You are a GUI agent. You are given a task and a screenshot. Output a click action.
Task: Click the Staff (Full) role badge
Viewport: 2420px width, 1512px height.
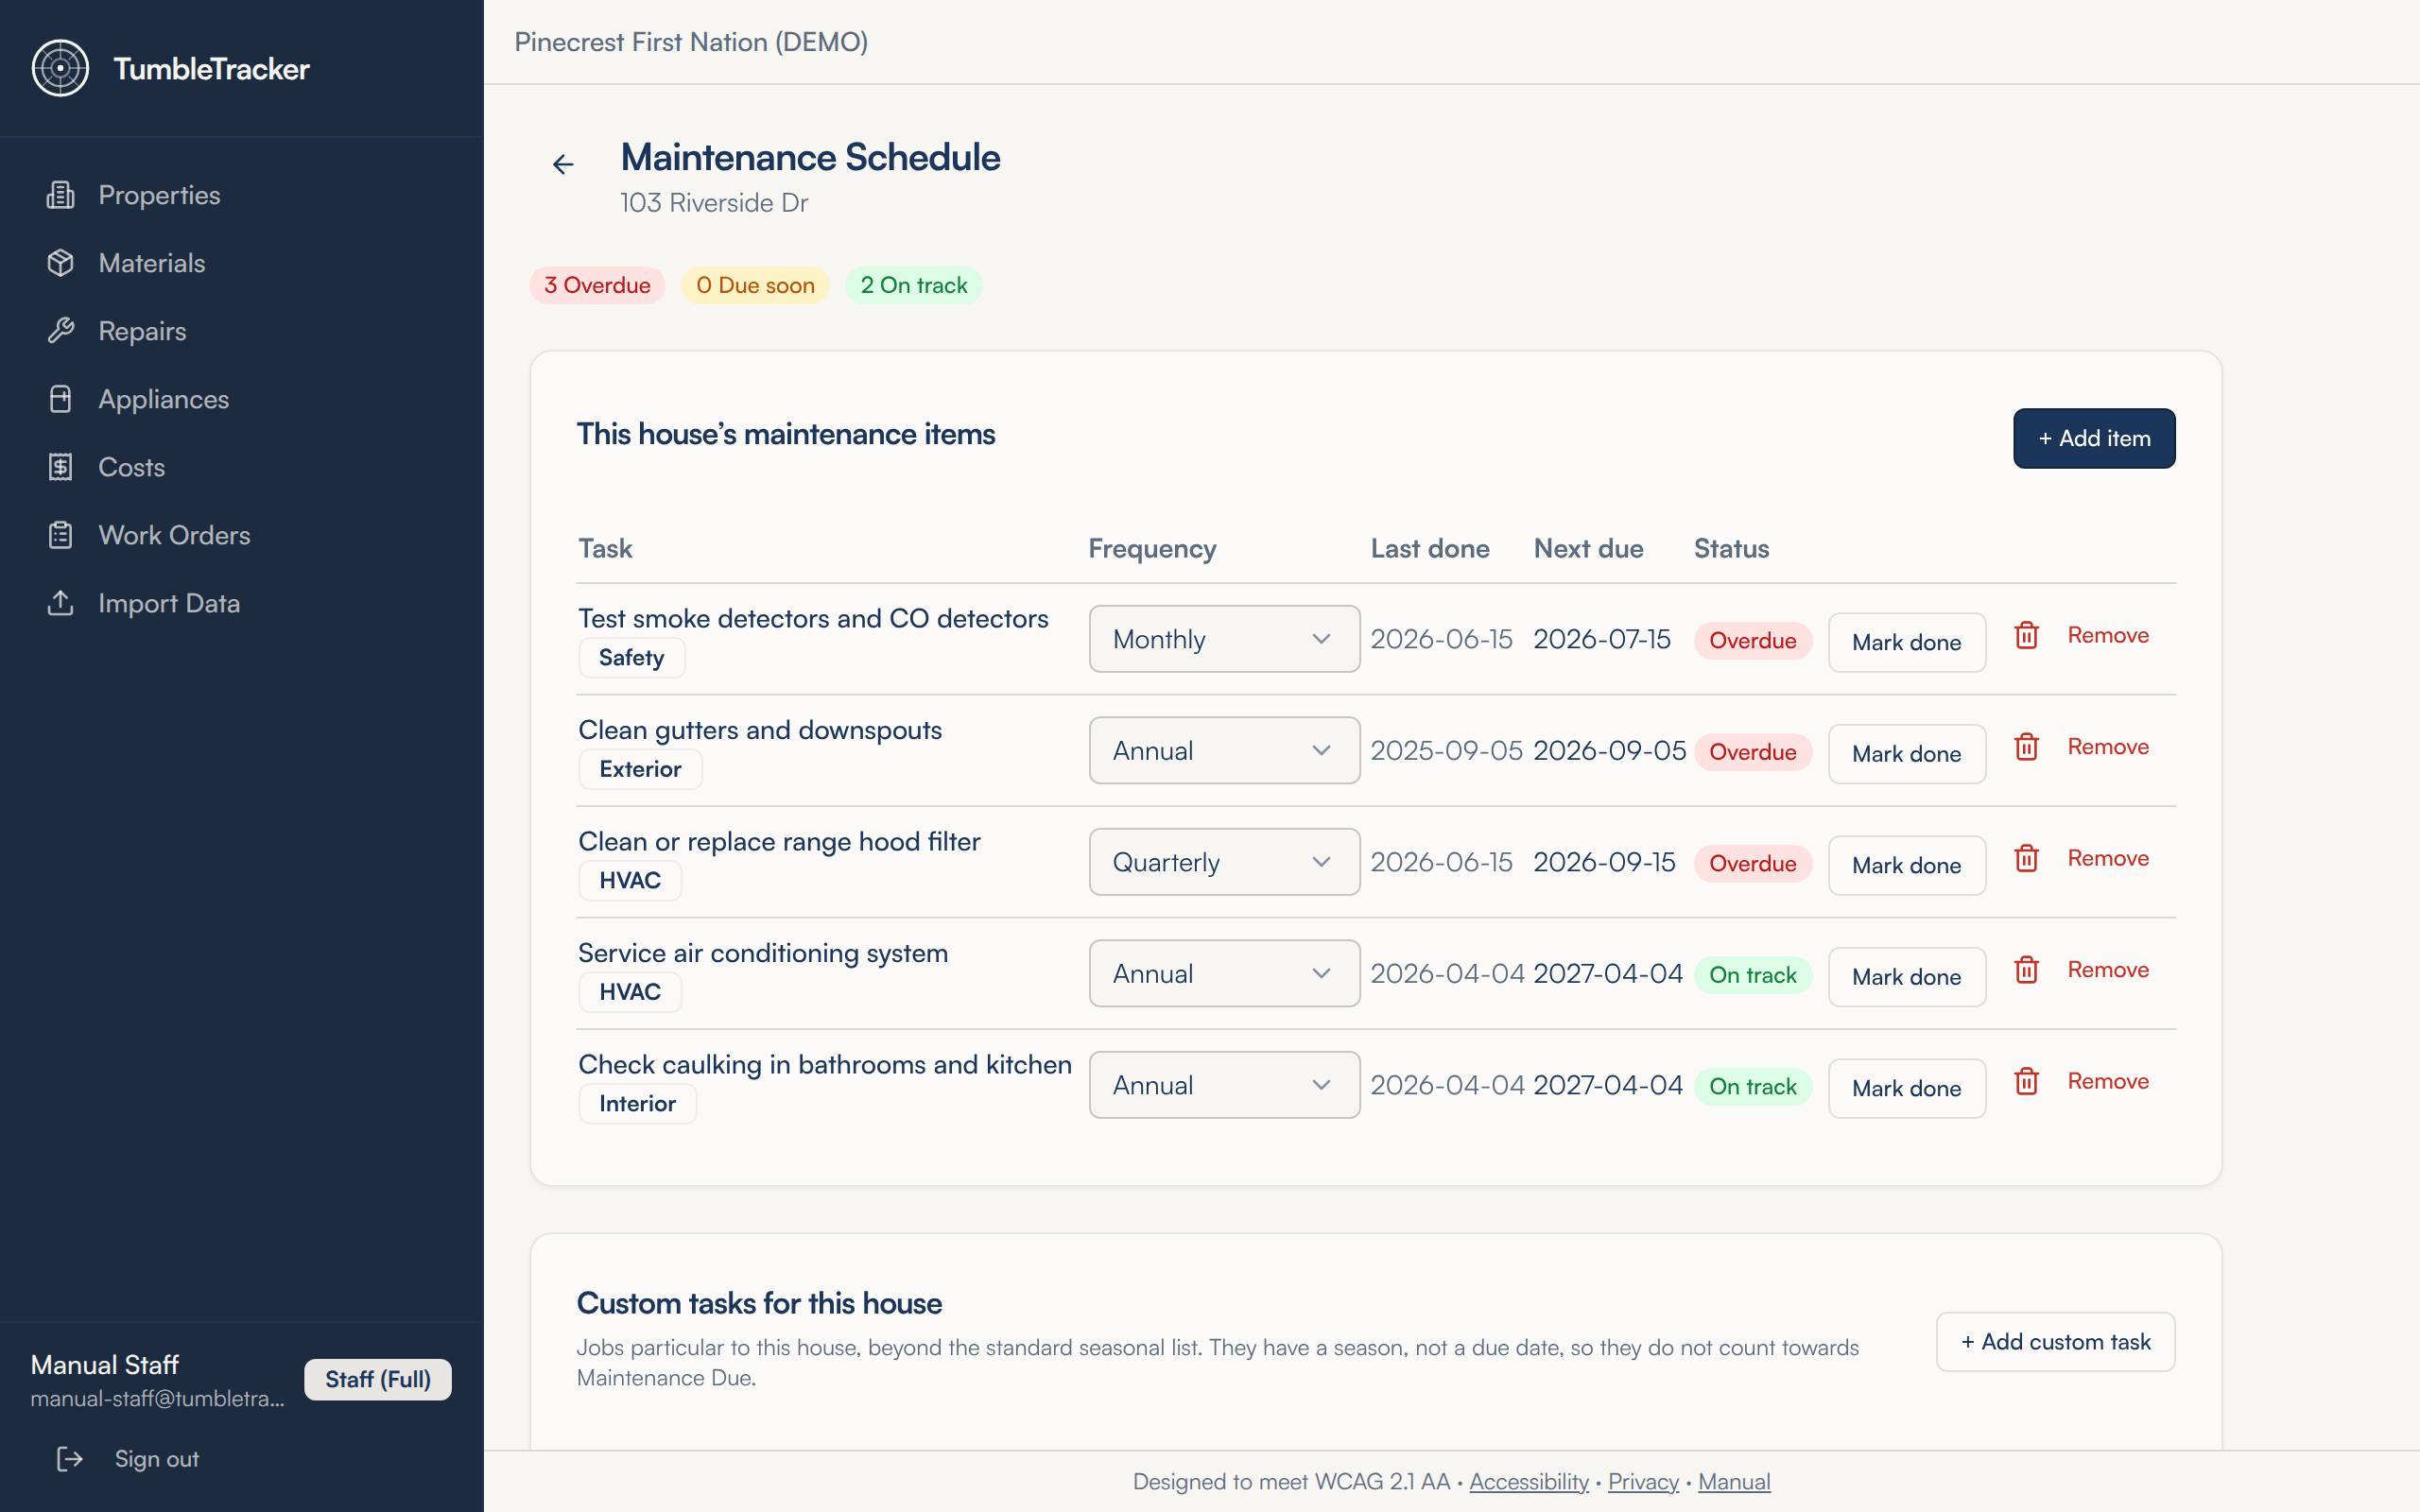(x=378, y=1379)
